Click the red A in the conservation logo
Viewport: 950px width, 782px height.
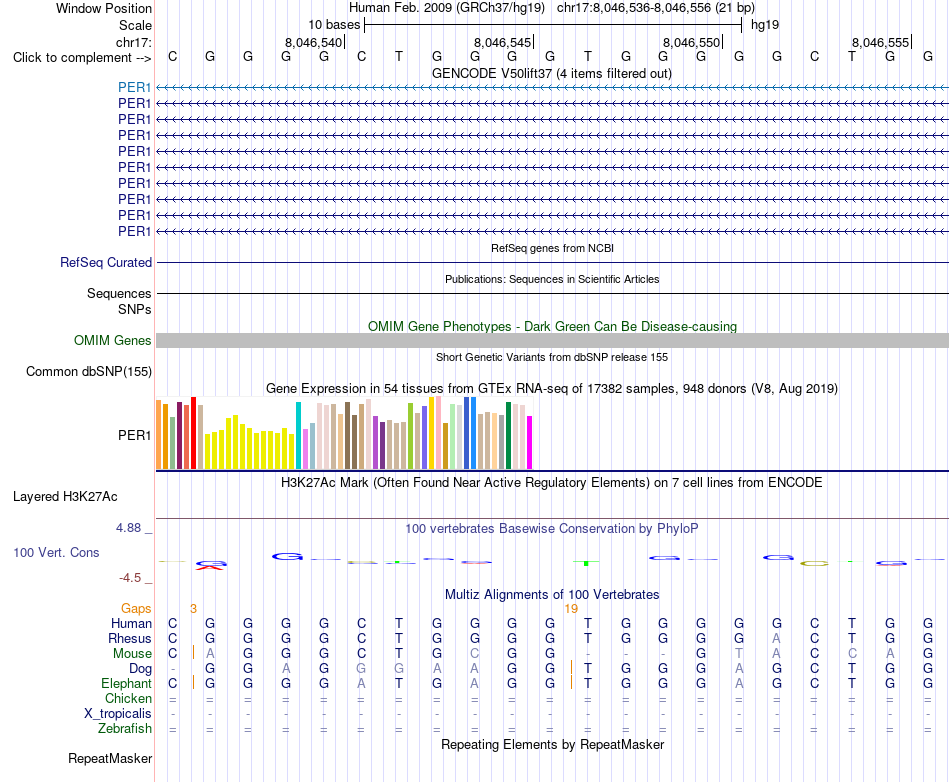(210, 568)
